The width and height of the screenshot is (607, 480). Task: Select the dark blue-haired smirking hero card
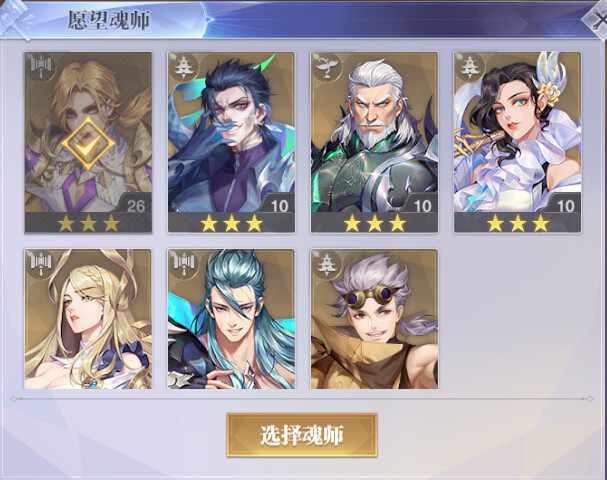pyautogui.click(x=231, y=142)
